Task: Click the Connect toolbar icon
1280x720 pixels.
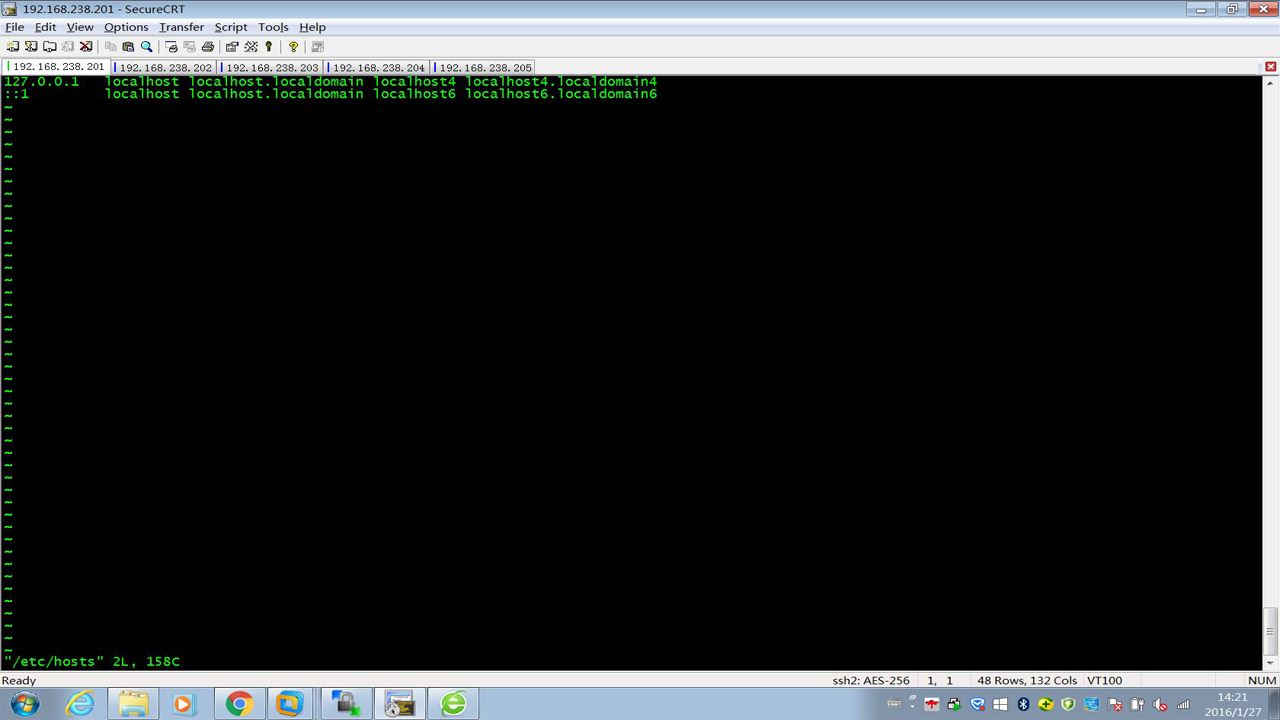Action: [13, 47]
